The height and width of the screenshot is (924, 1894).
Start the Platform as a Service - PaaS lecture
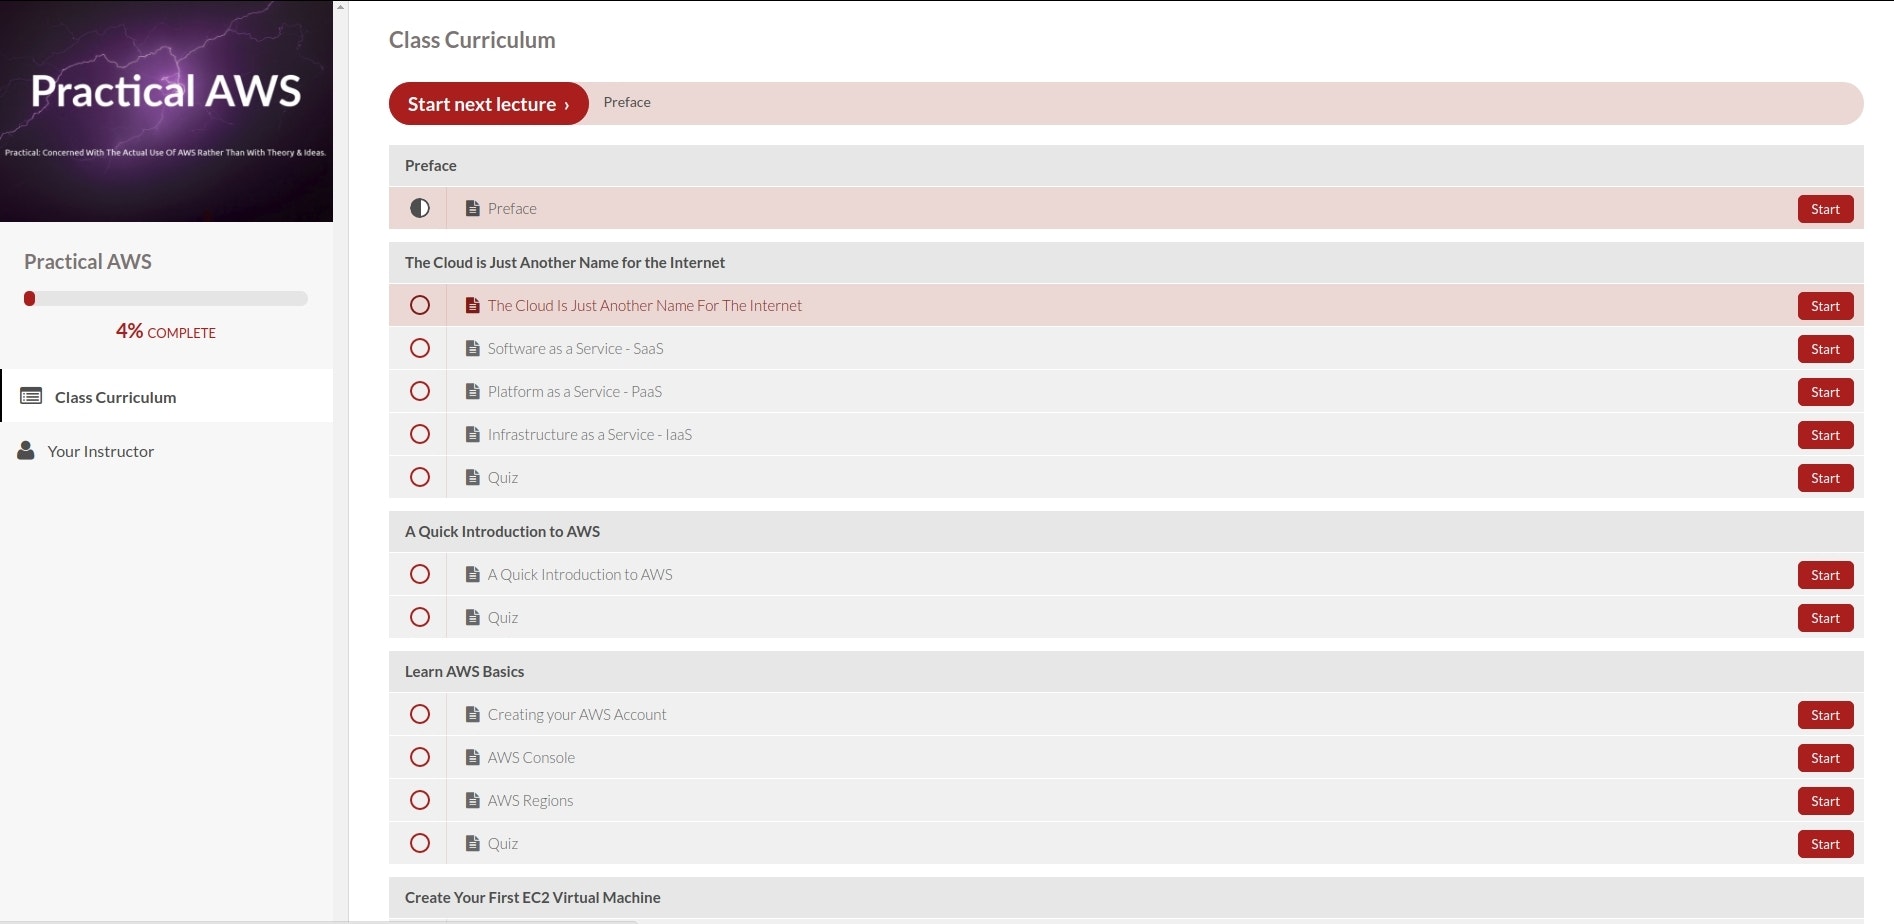point(1825,392)
